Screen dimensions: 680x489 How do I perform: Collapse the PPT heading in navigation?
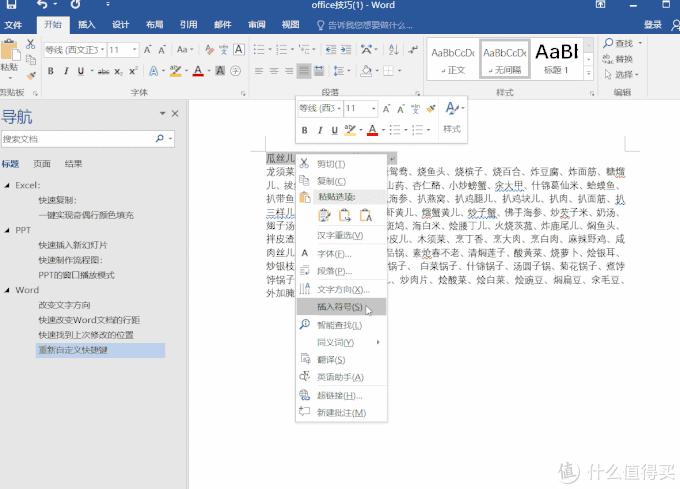click(x=7, y=230)
